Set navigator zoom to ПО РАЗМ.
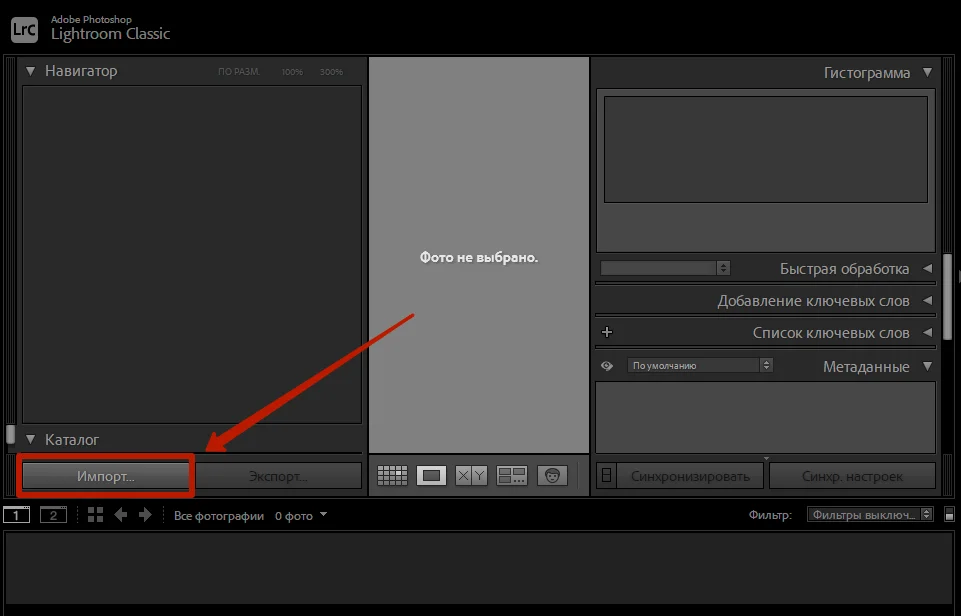Image resolution: width=961 pixels, height=616 pixels. tap(239, 72)
